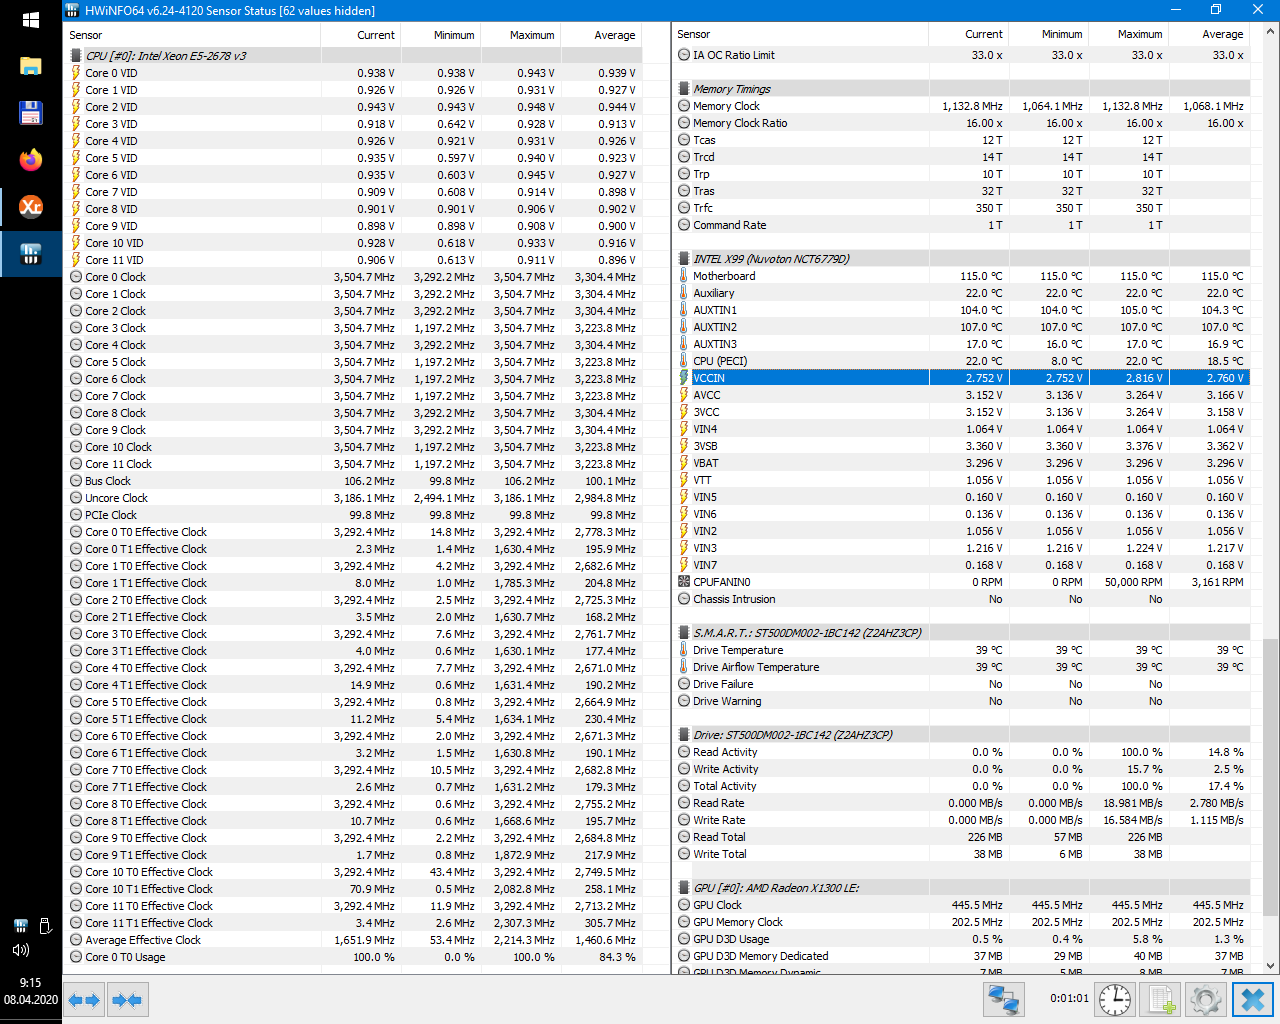
Task: Select the PCIe Clock row
Action: tap(353, 515)
